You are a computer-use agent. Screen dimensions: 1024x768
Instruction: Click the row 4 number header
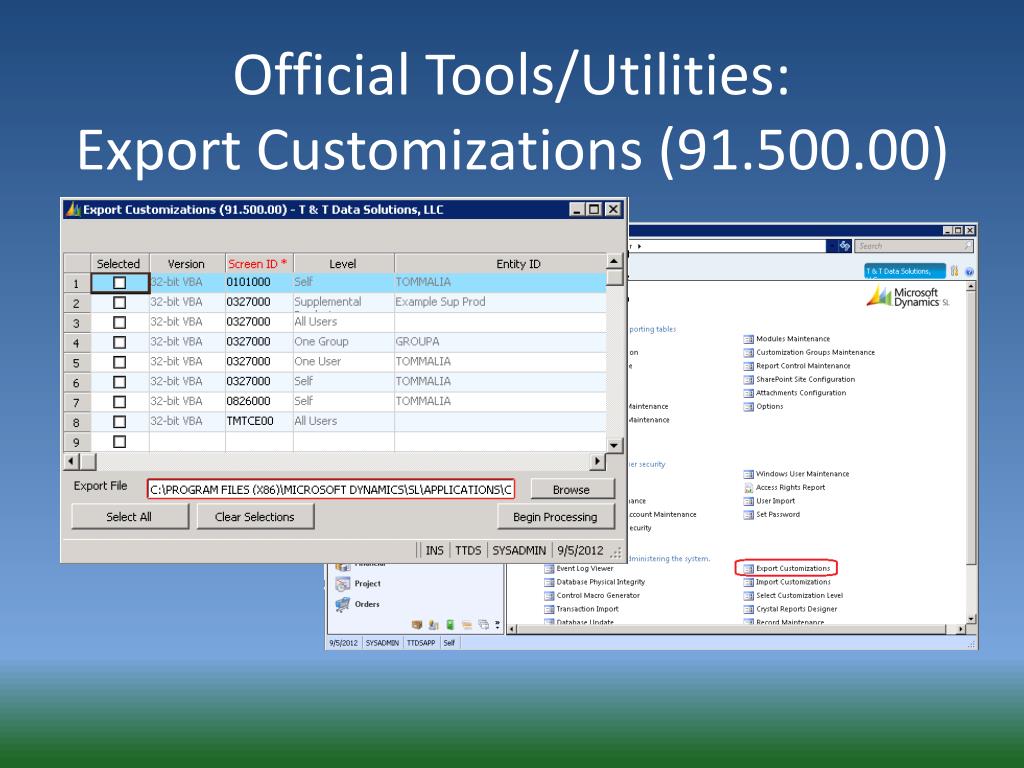(76, 343)
